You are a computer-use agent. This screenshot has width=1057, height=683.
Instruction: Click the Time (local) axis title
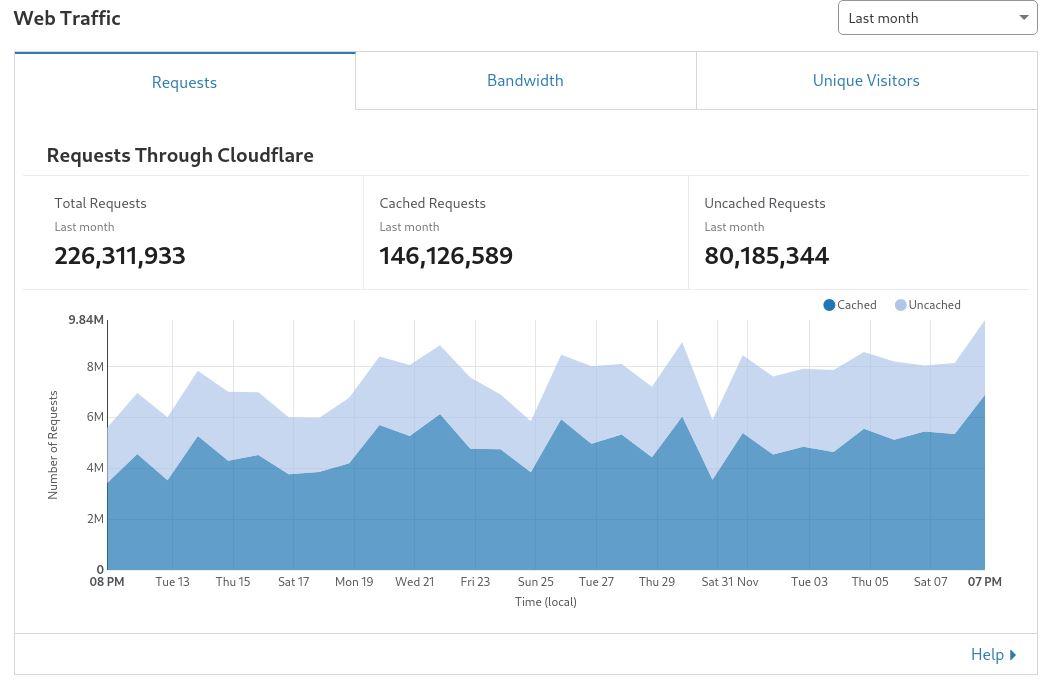(x=546, y=602)
